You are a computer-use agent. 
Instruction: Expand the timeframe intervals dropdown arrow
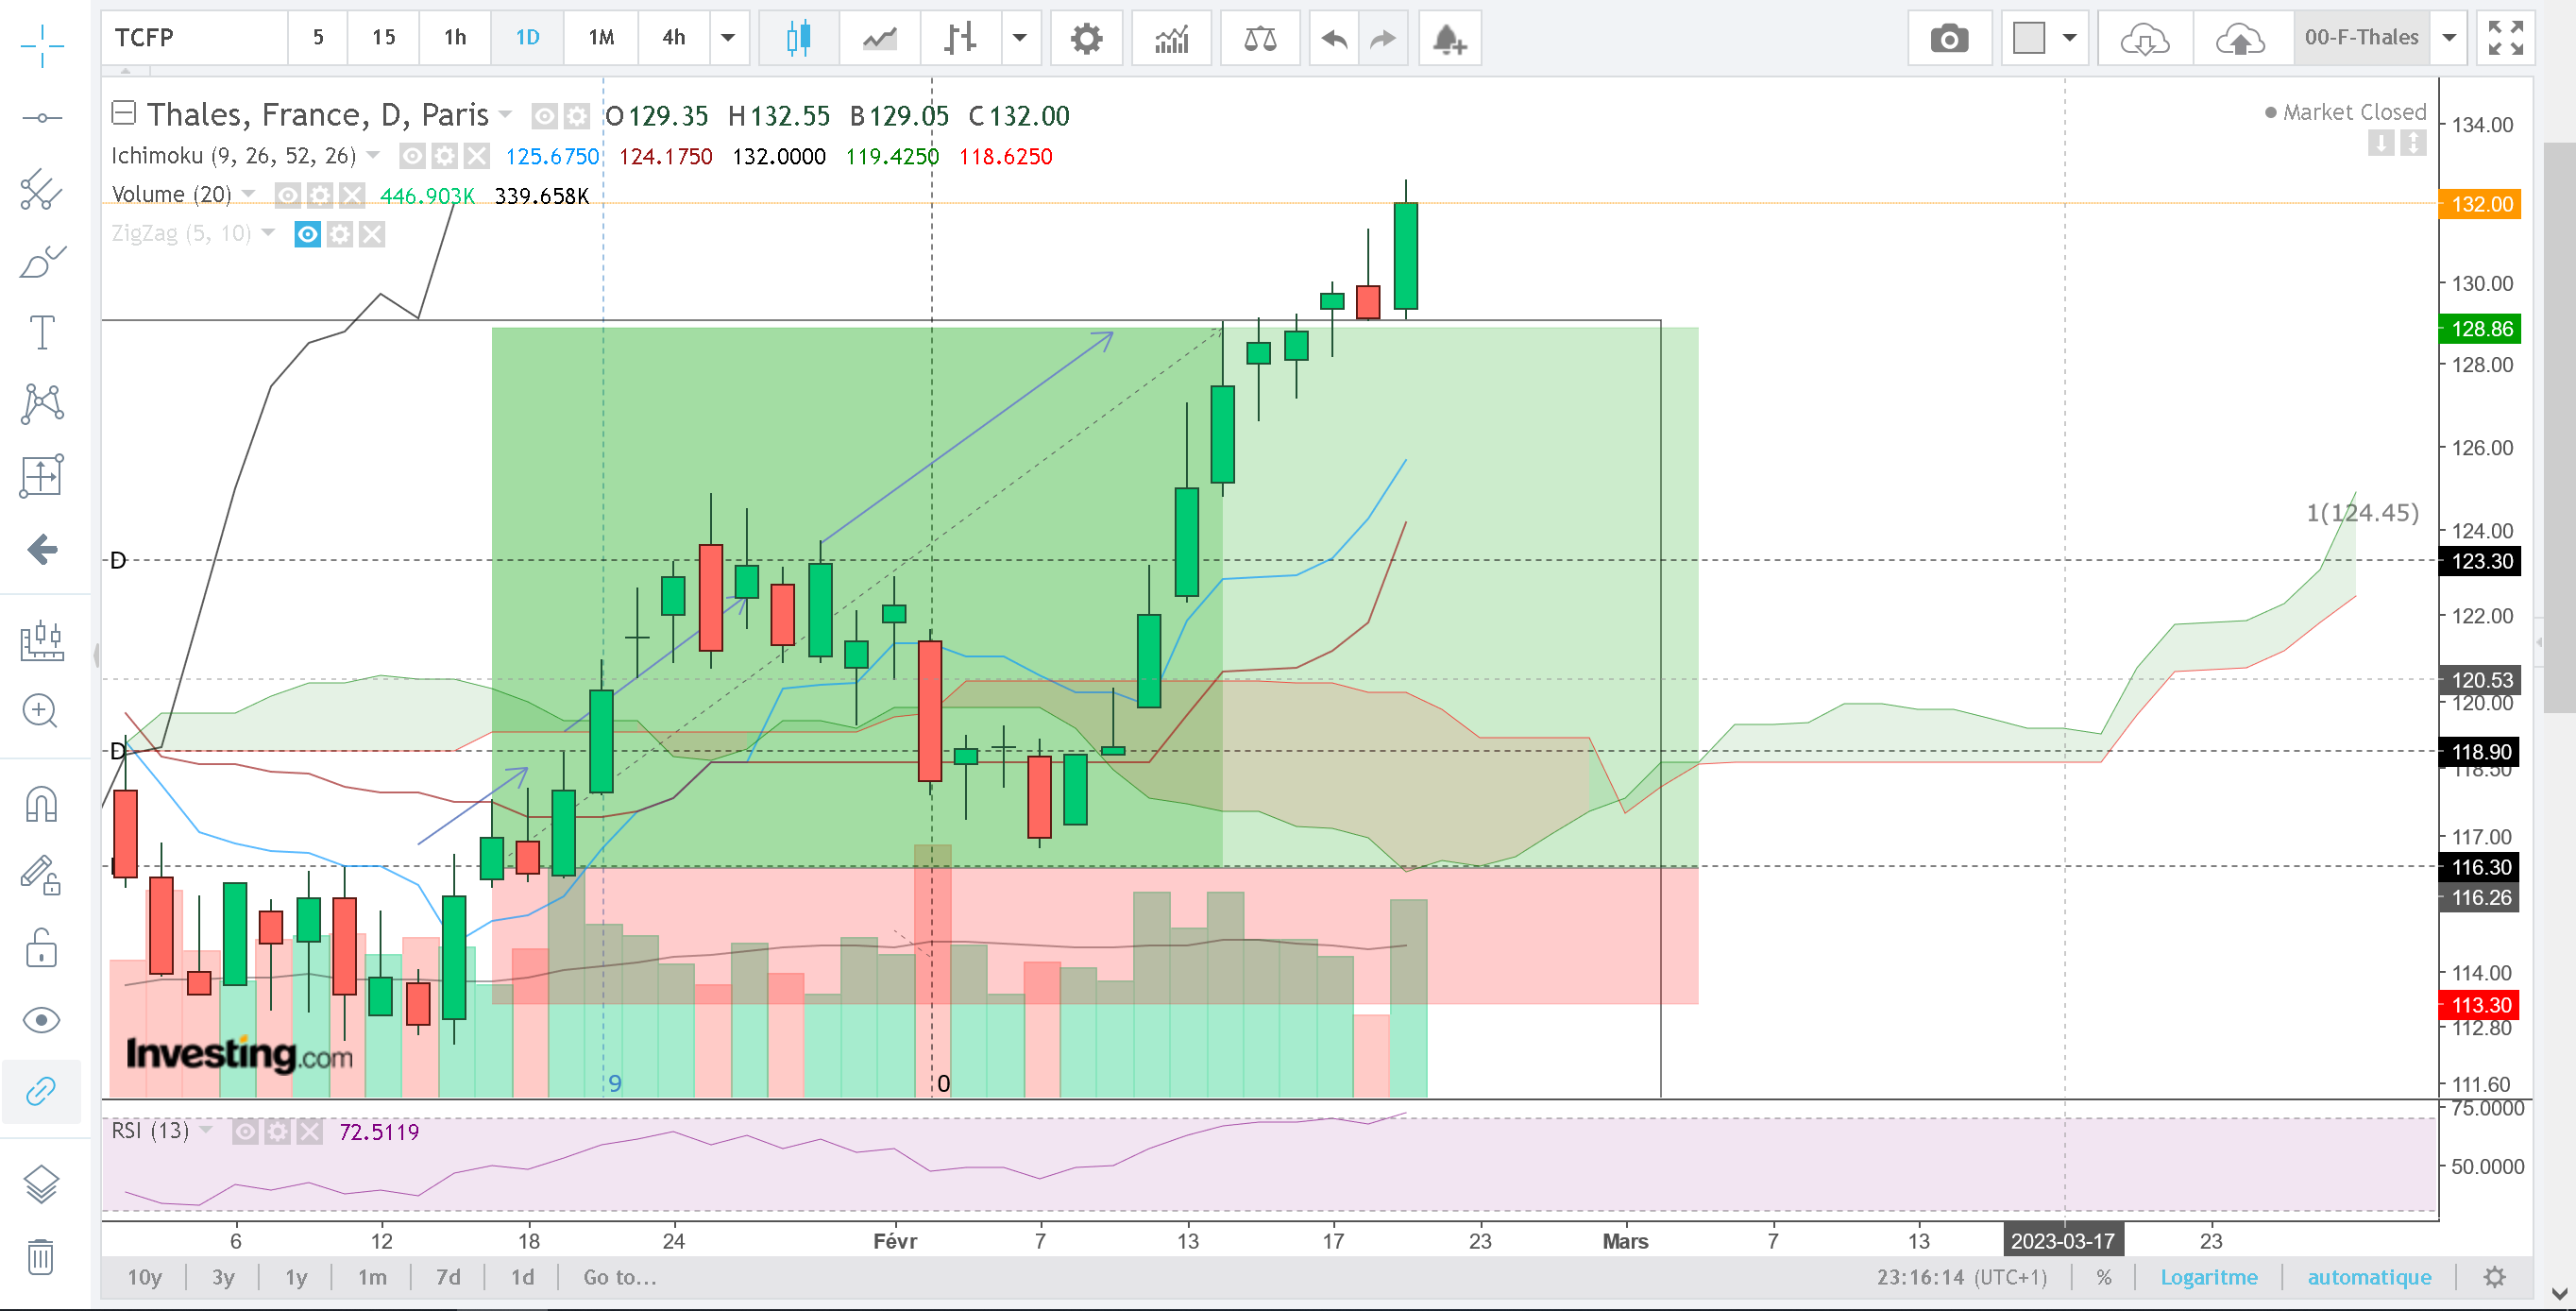(x=729, y=39)
